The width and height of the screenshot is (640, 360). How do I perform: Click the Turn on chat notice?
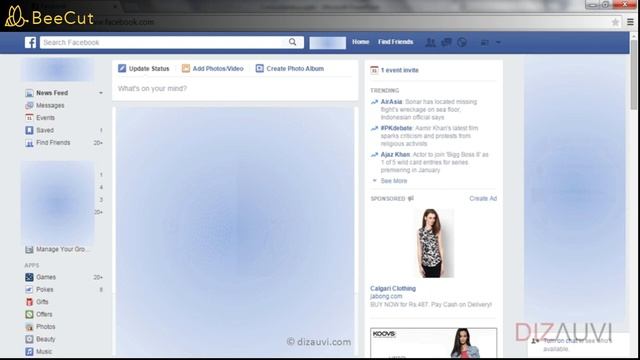[578, 345]
